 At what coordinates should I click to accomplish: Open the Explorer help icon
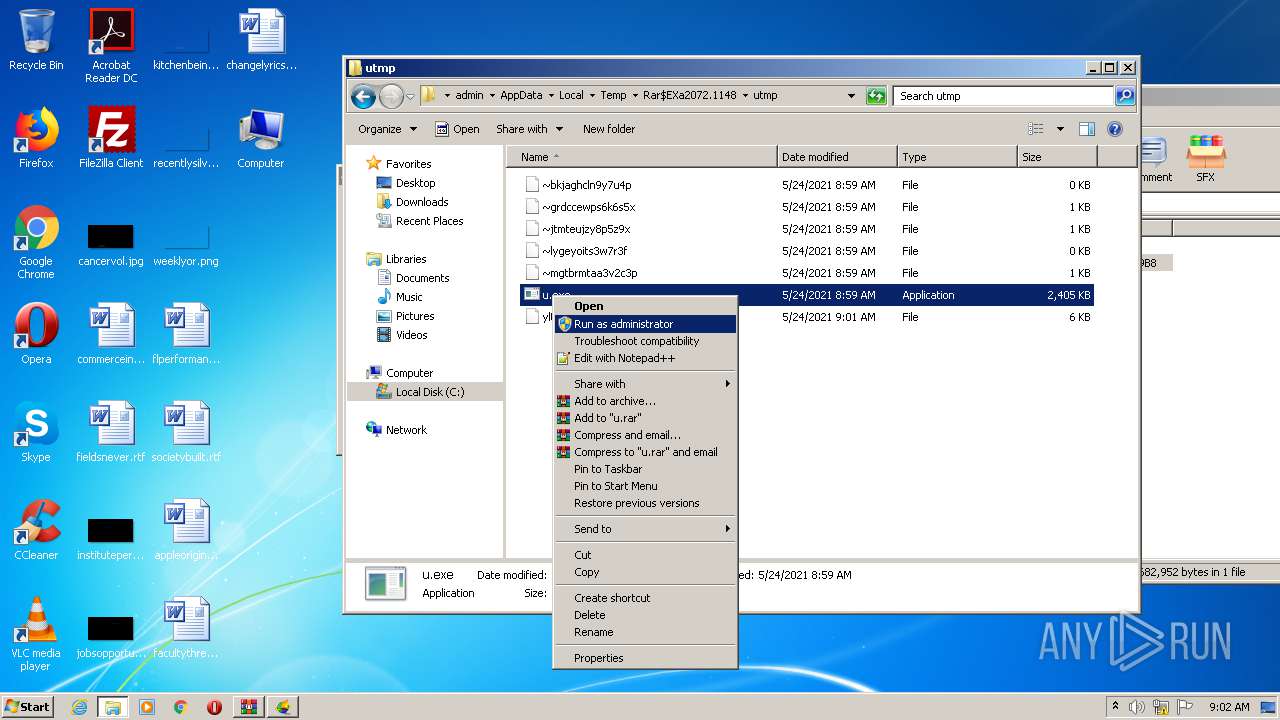[1115, 129]
